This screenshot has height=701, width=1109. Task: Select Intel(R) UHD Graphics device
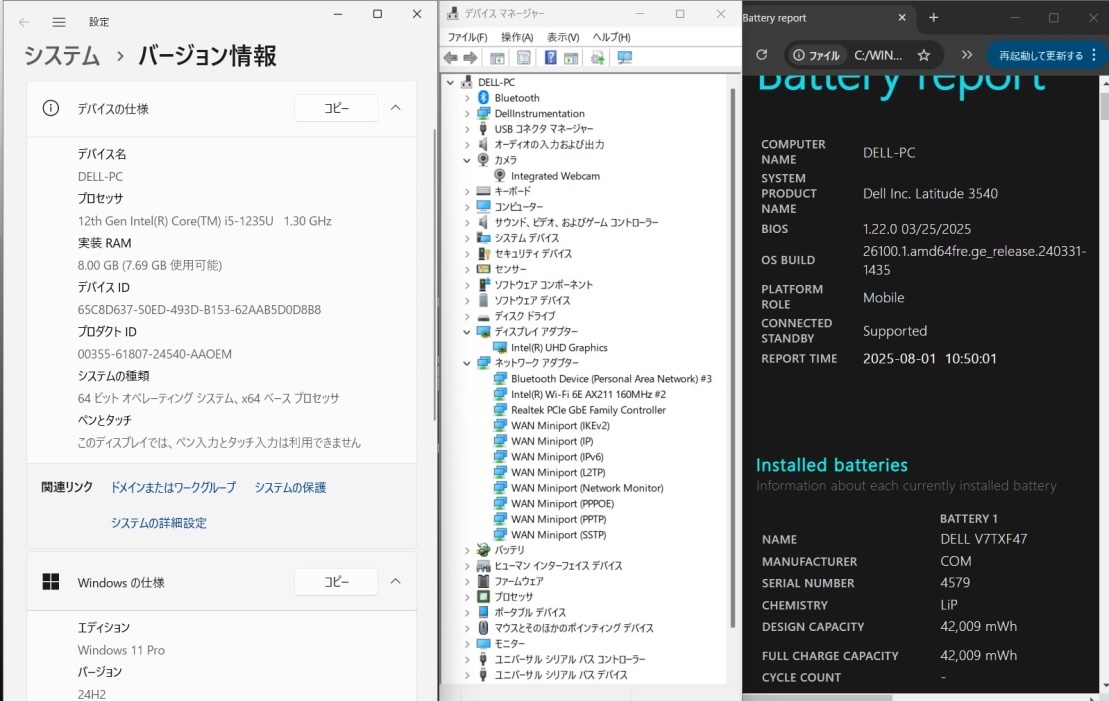pyautogui.click(x=559, y=347)
